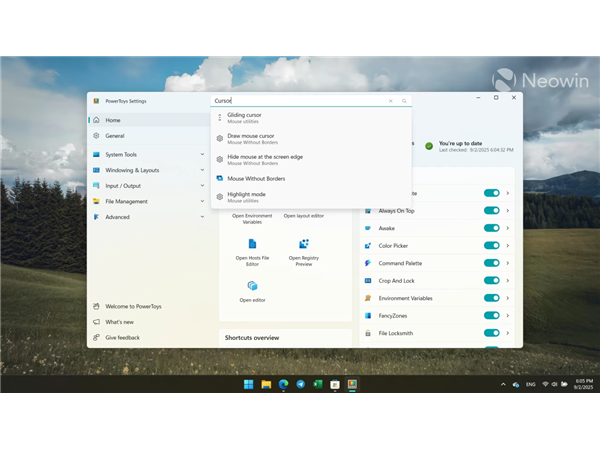
Task: Toggle the Command Palette switch
Action: coord(492,263)
